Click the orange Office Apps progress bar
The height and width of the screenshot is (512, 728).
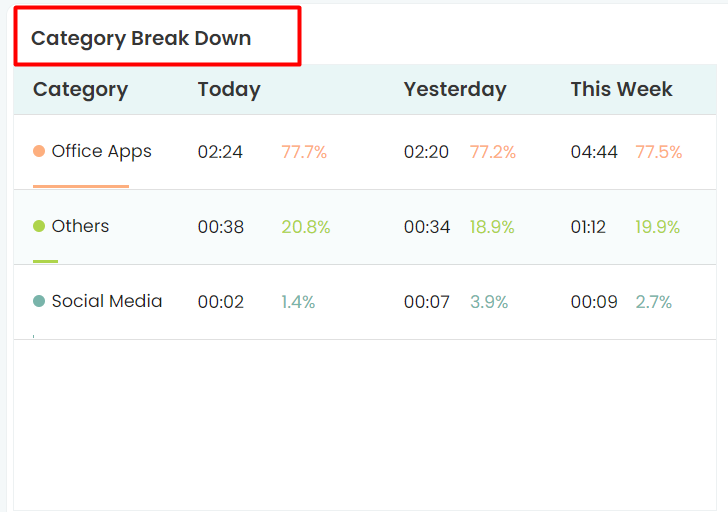81,186
